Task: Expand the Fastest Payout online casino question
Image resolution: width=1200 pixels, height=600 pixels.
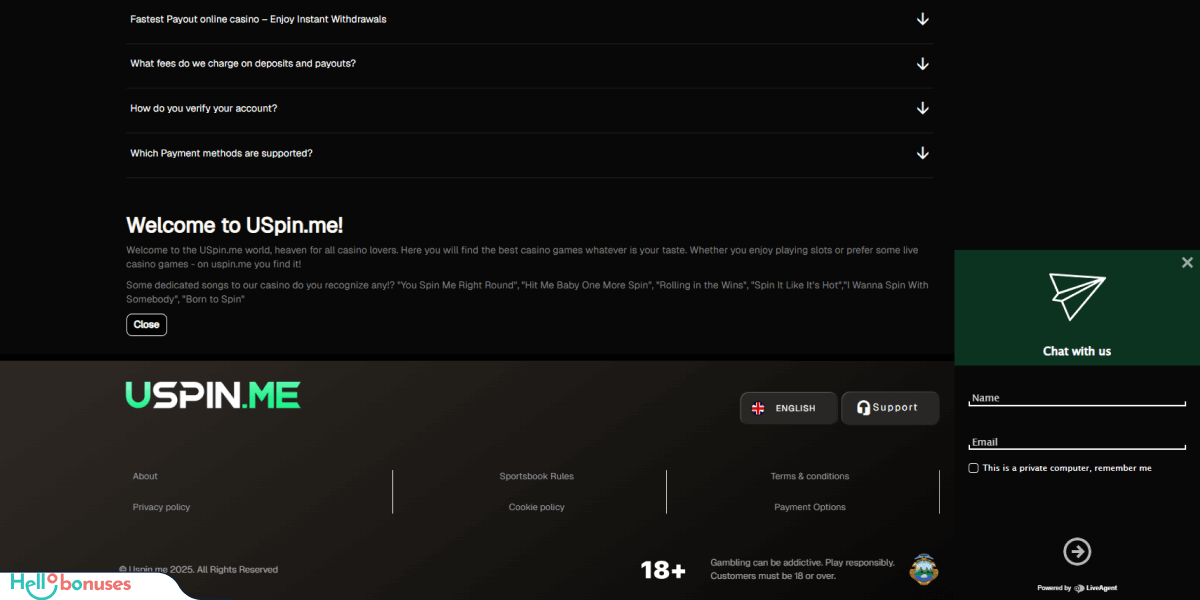Action: pyautogui.click(x=530, y=19)
